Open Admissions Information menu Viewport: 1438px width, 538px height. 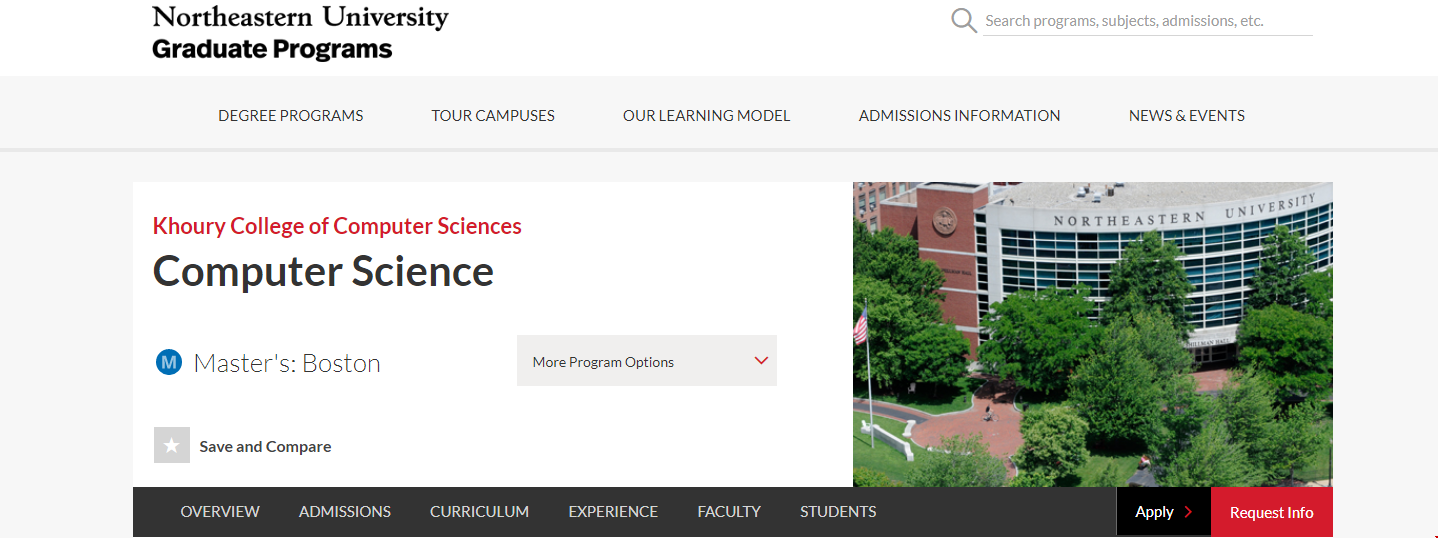coord(960,115)
